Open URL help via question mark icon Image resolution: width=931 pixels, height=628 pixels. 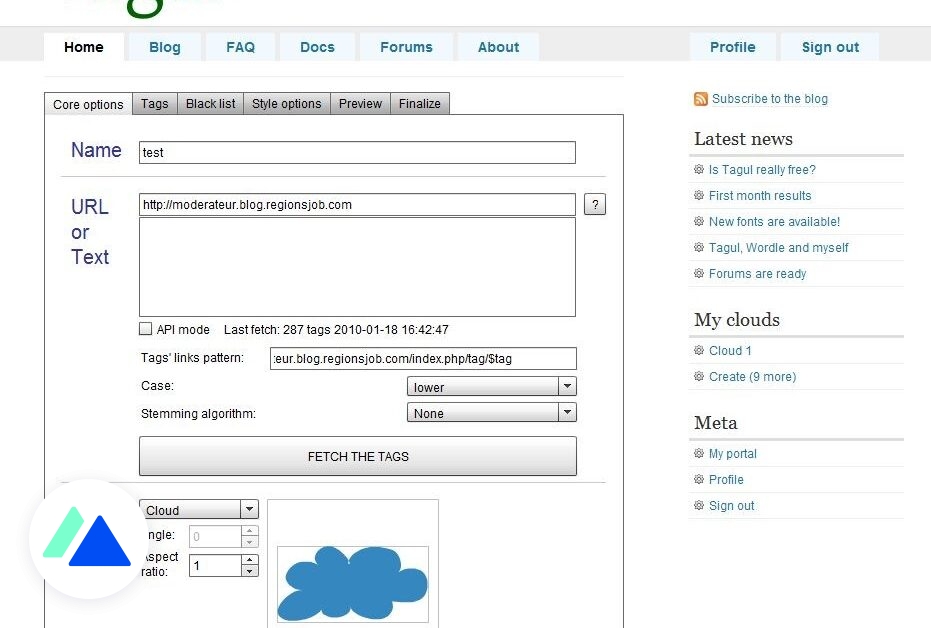(x=595, y=204)
